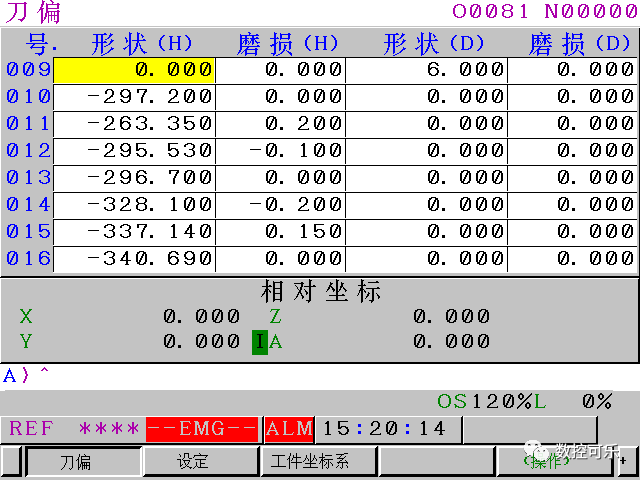The image size is (640, 480).
Task: Select the 刀偏 softkey
Action: click(x=84, y=462)
